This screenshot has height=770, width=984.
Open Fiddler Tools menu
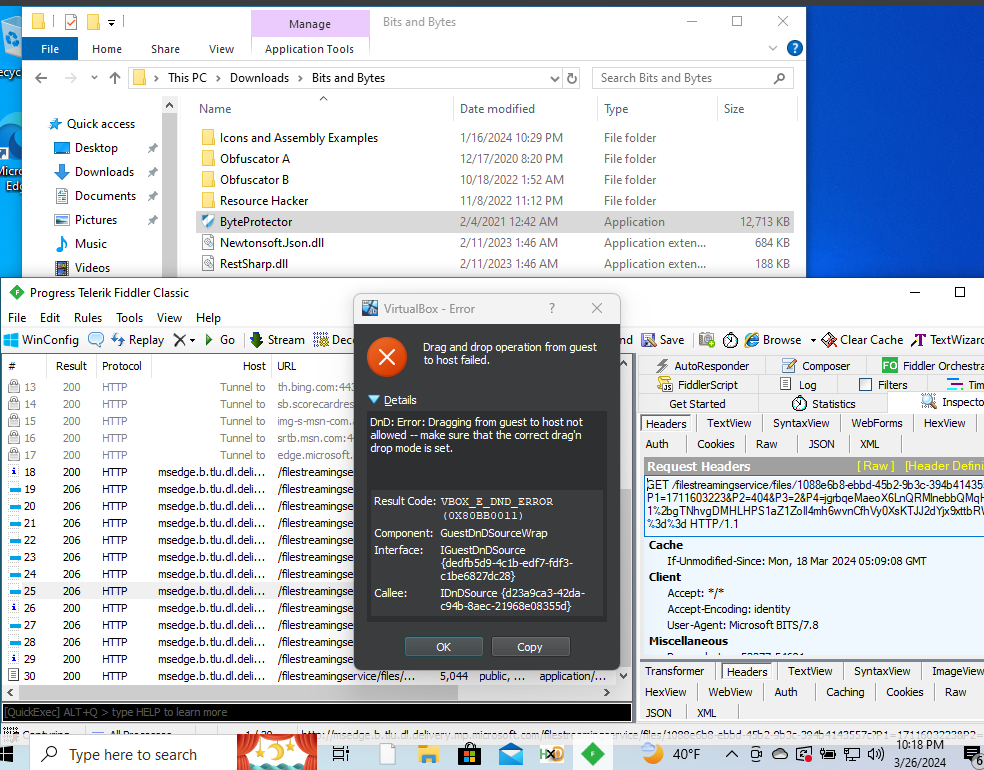point(129,318)
